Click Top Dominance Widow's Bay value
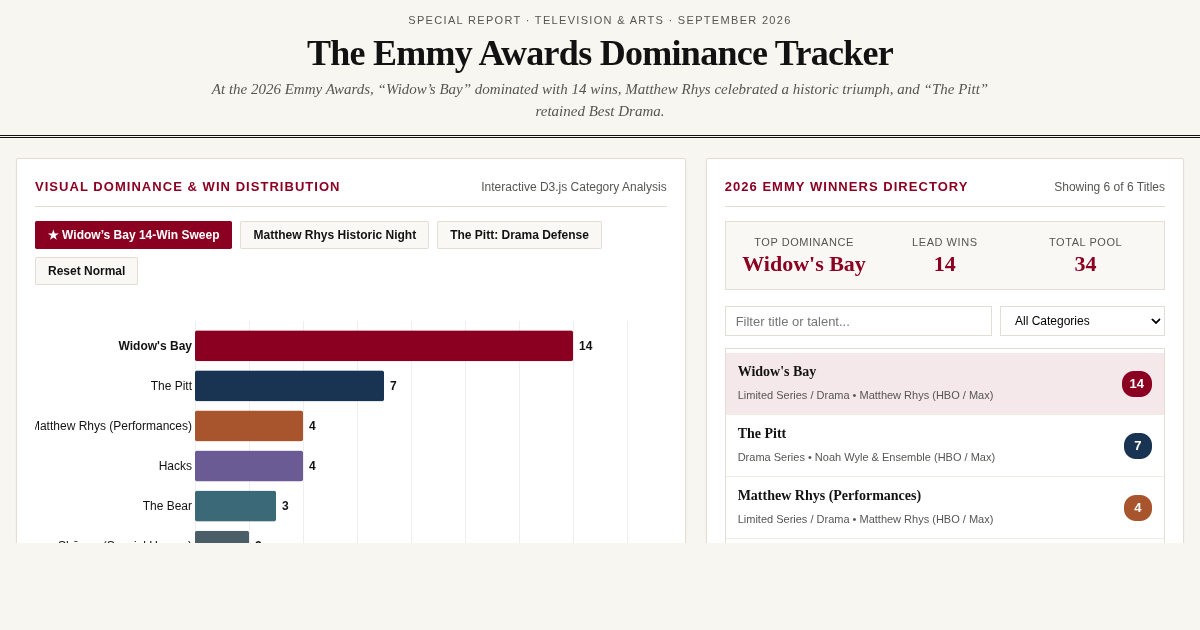This screenshot has height=630, width=1200. (x=804, y=264)
